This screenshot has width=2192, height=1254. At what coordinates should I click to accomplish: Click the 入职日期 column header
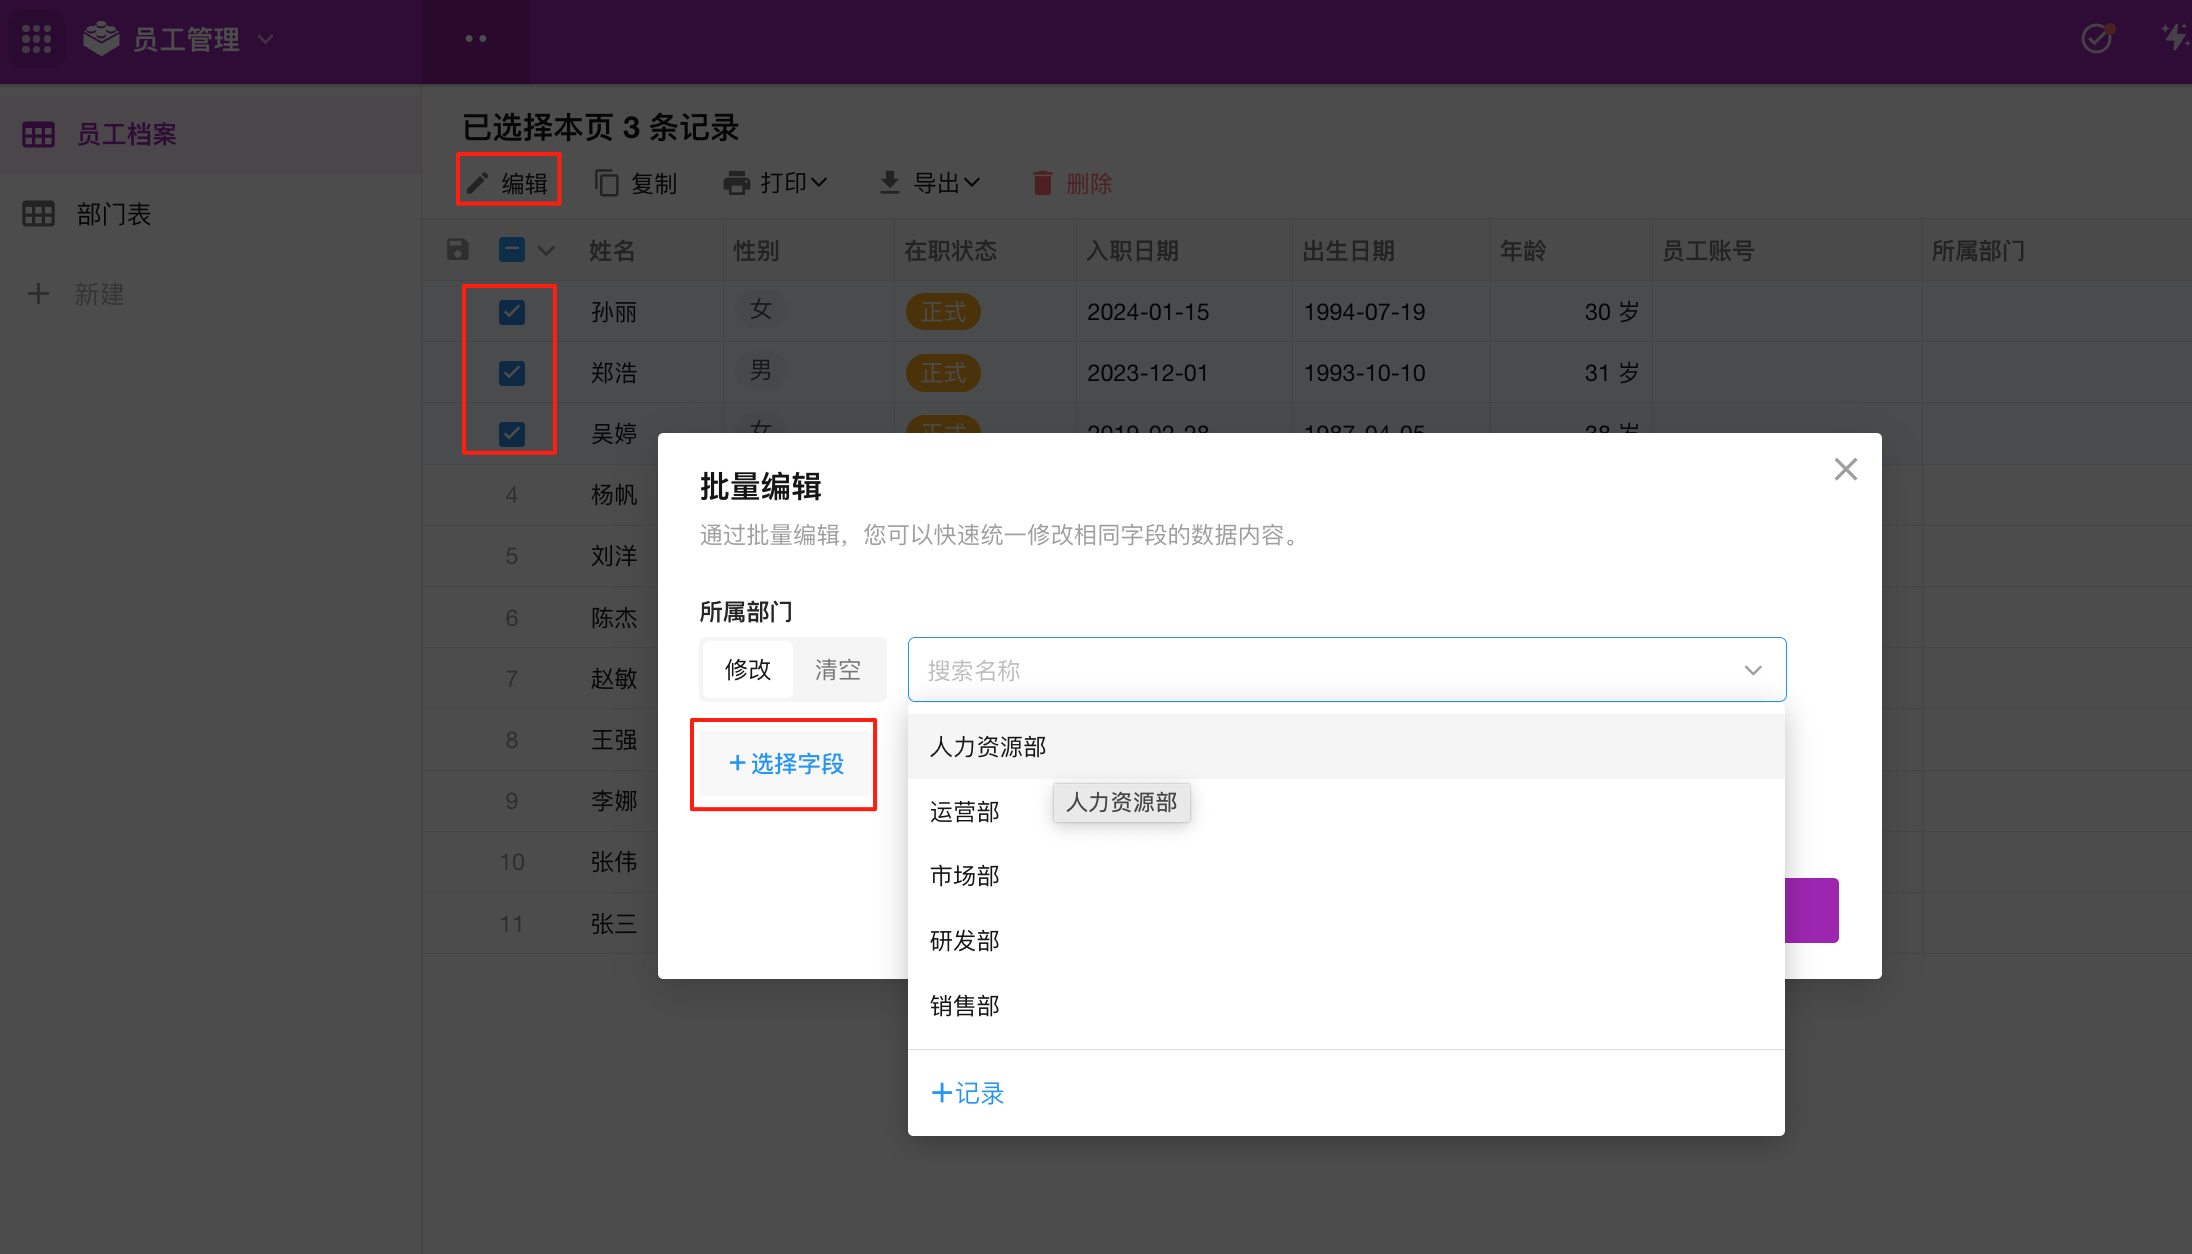(1132, 251)
